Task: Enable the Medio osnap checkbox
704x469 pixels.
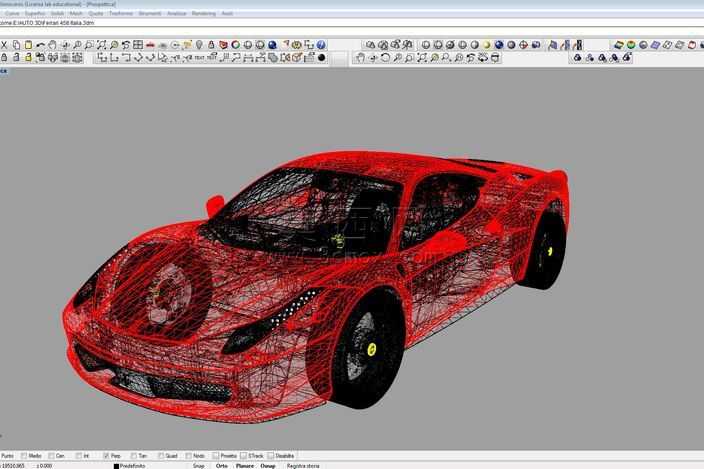Action: pos(24,456)
